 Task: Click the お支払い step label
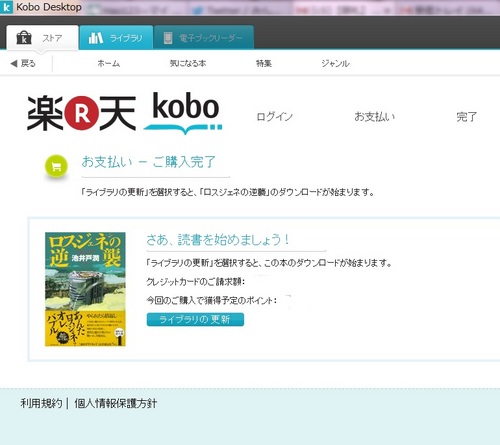tap(375, 117)
